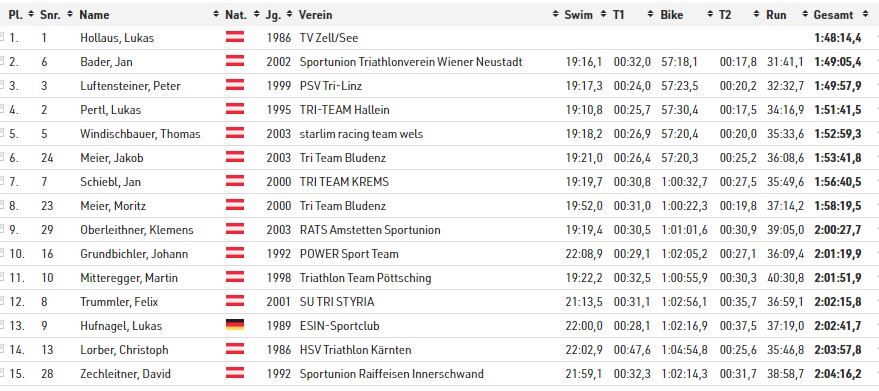Sort by Bike time arrows
Image resolution: width=879 pixels, height=391 pixels.
pyautogui.click(x=710, y=15)
